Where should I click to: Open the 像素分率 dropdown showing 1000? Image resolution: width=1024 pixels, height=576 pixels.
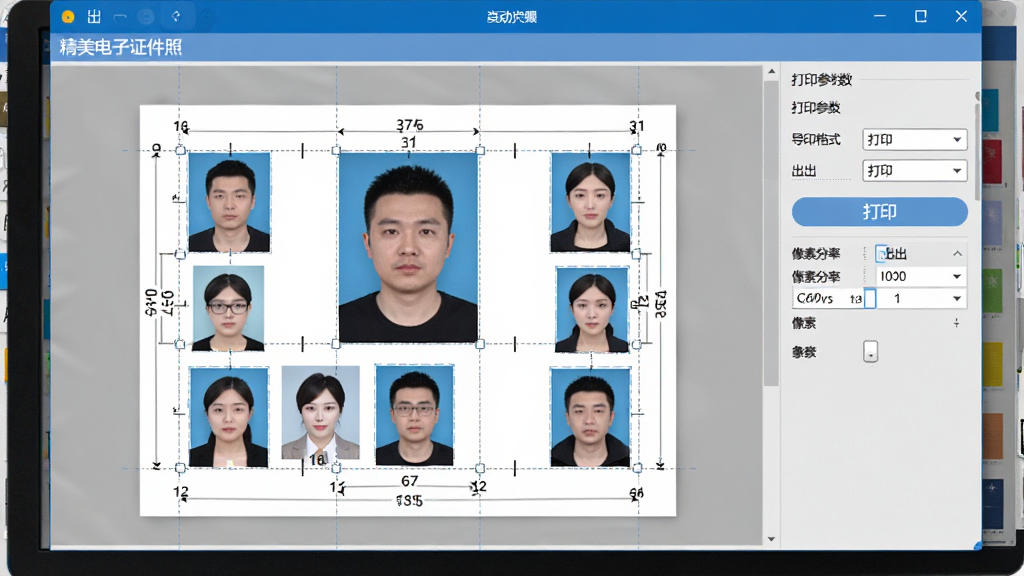pos(920,277)
